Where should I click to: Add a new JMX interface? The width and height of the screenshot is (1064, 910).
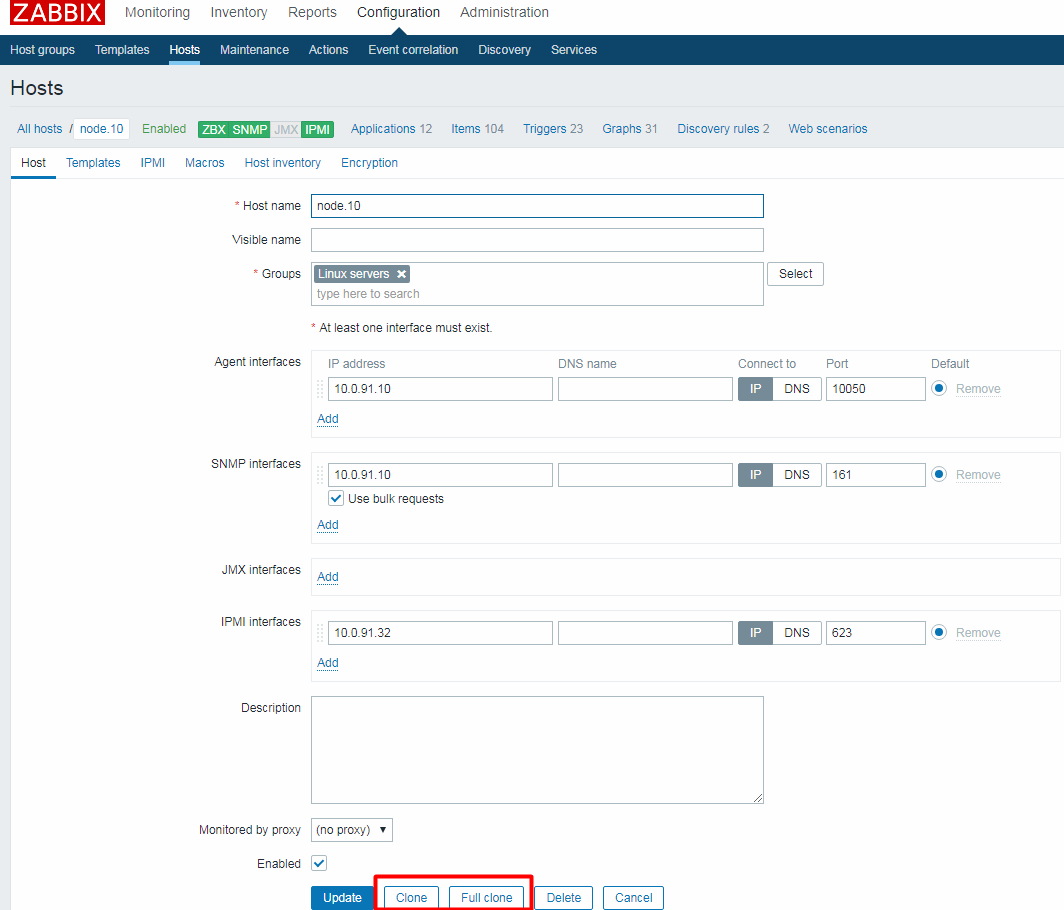328,577
